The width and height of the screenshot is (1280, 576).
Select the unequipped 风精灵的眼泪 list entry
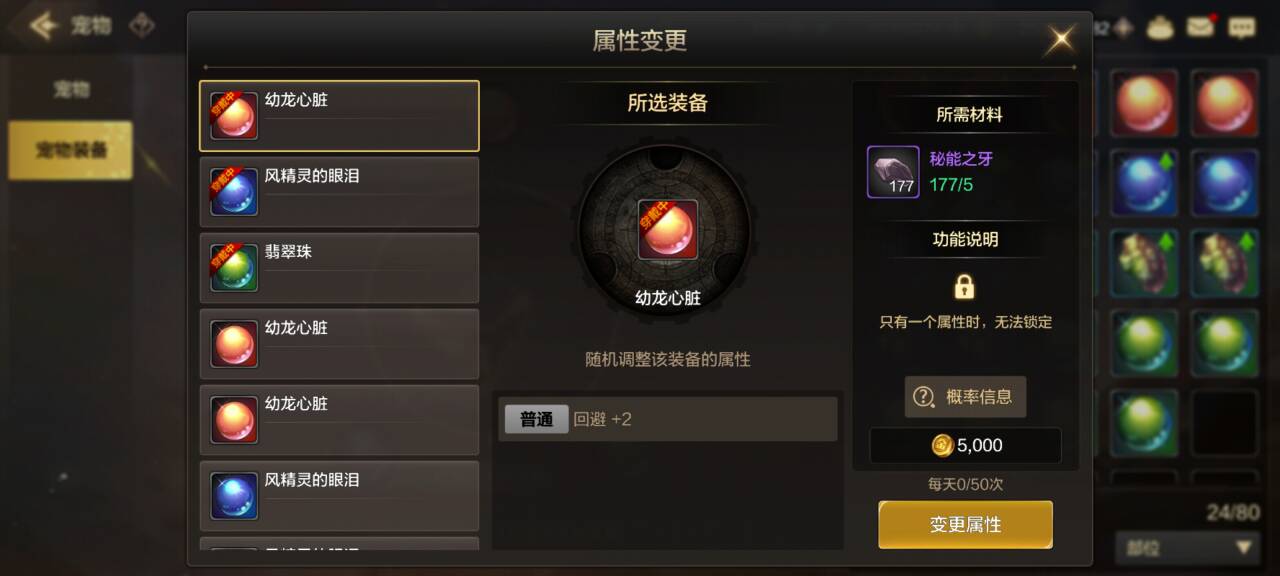339,496
